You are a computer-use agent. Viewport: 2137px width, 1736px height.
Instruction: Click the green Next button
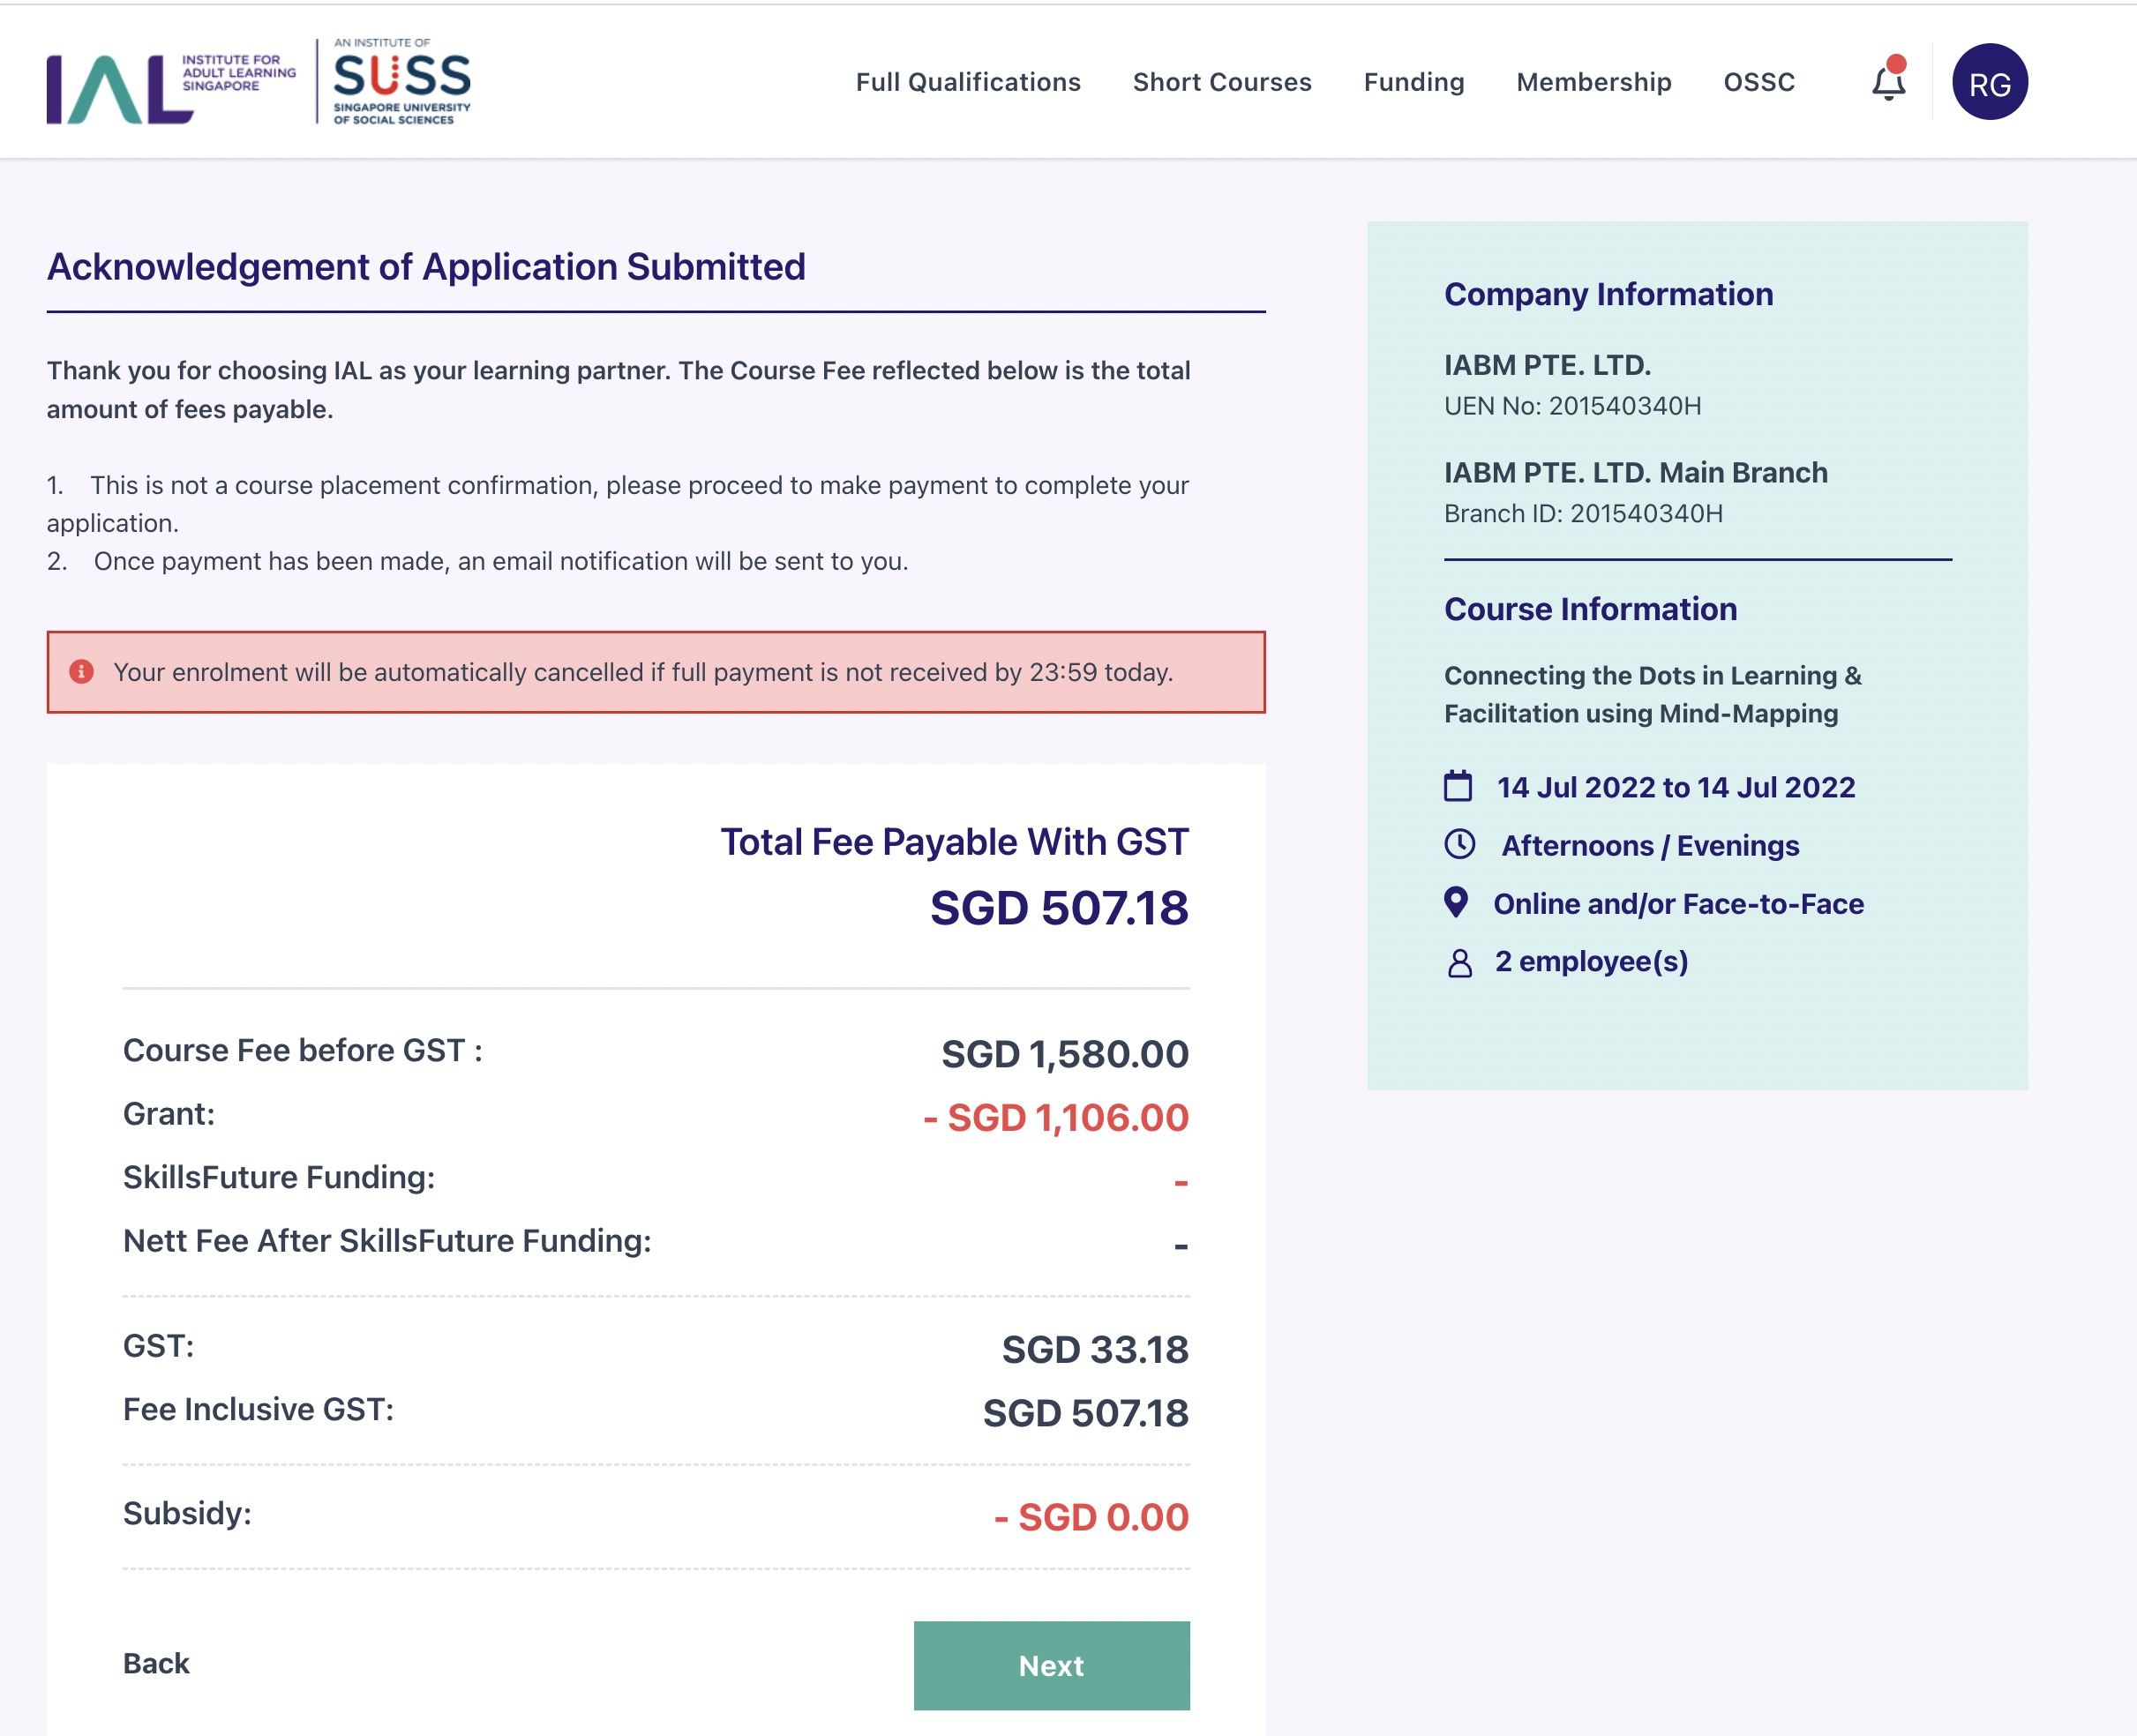pos(1051,1665)
